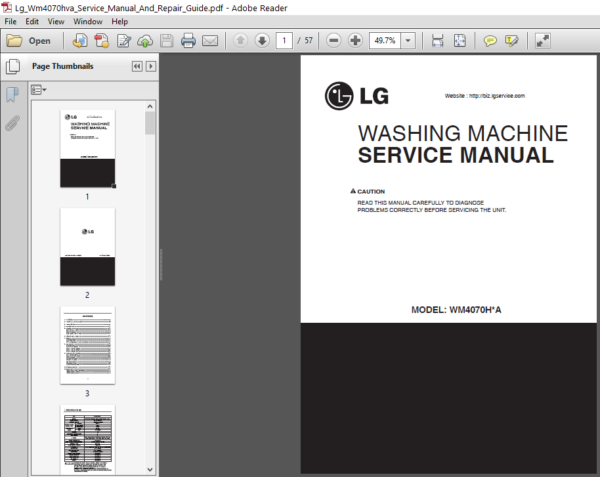This screenshot has width=600, height=477.
Task: Click the fit width scrolling icon
Action: pos(437,41)
